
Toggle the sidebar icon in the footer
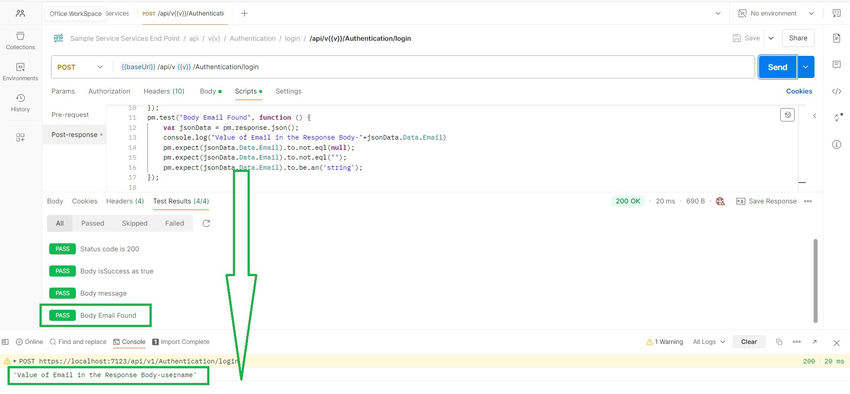pos(5,342)
